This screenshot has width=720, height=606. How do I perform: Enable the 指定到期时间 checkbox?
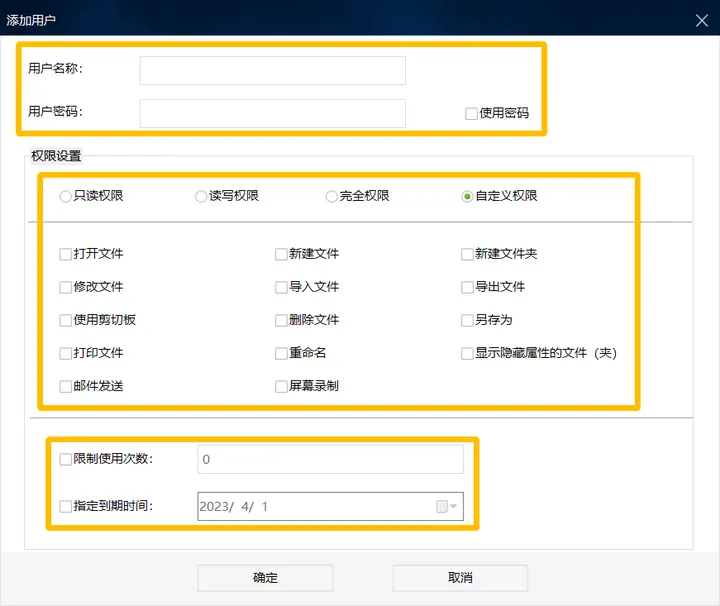click(66, 506)
